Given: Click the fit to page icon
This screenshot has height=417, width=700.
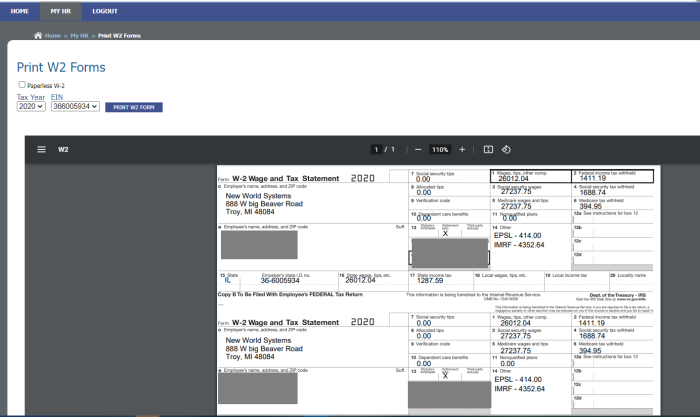Looking at the screenshot, I should point(489,149).
